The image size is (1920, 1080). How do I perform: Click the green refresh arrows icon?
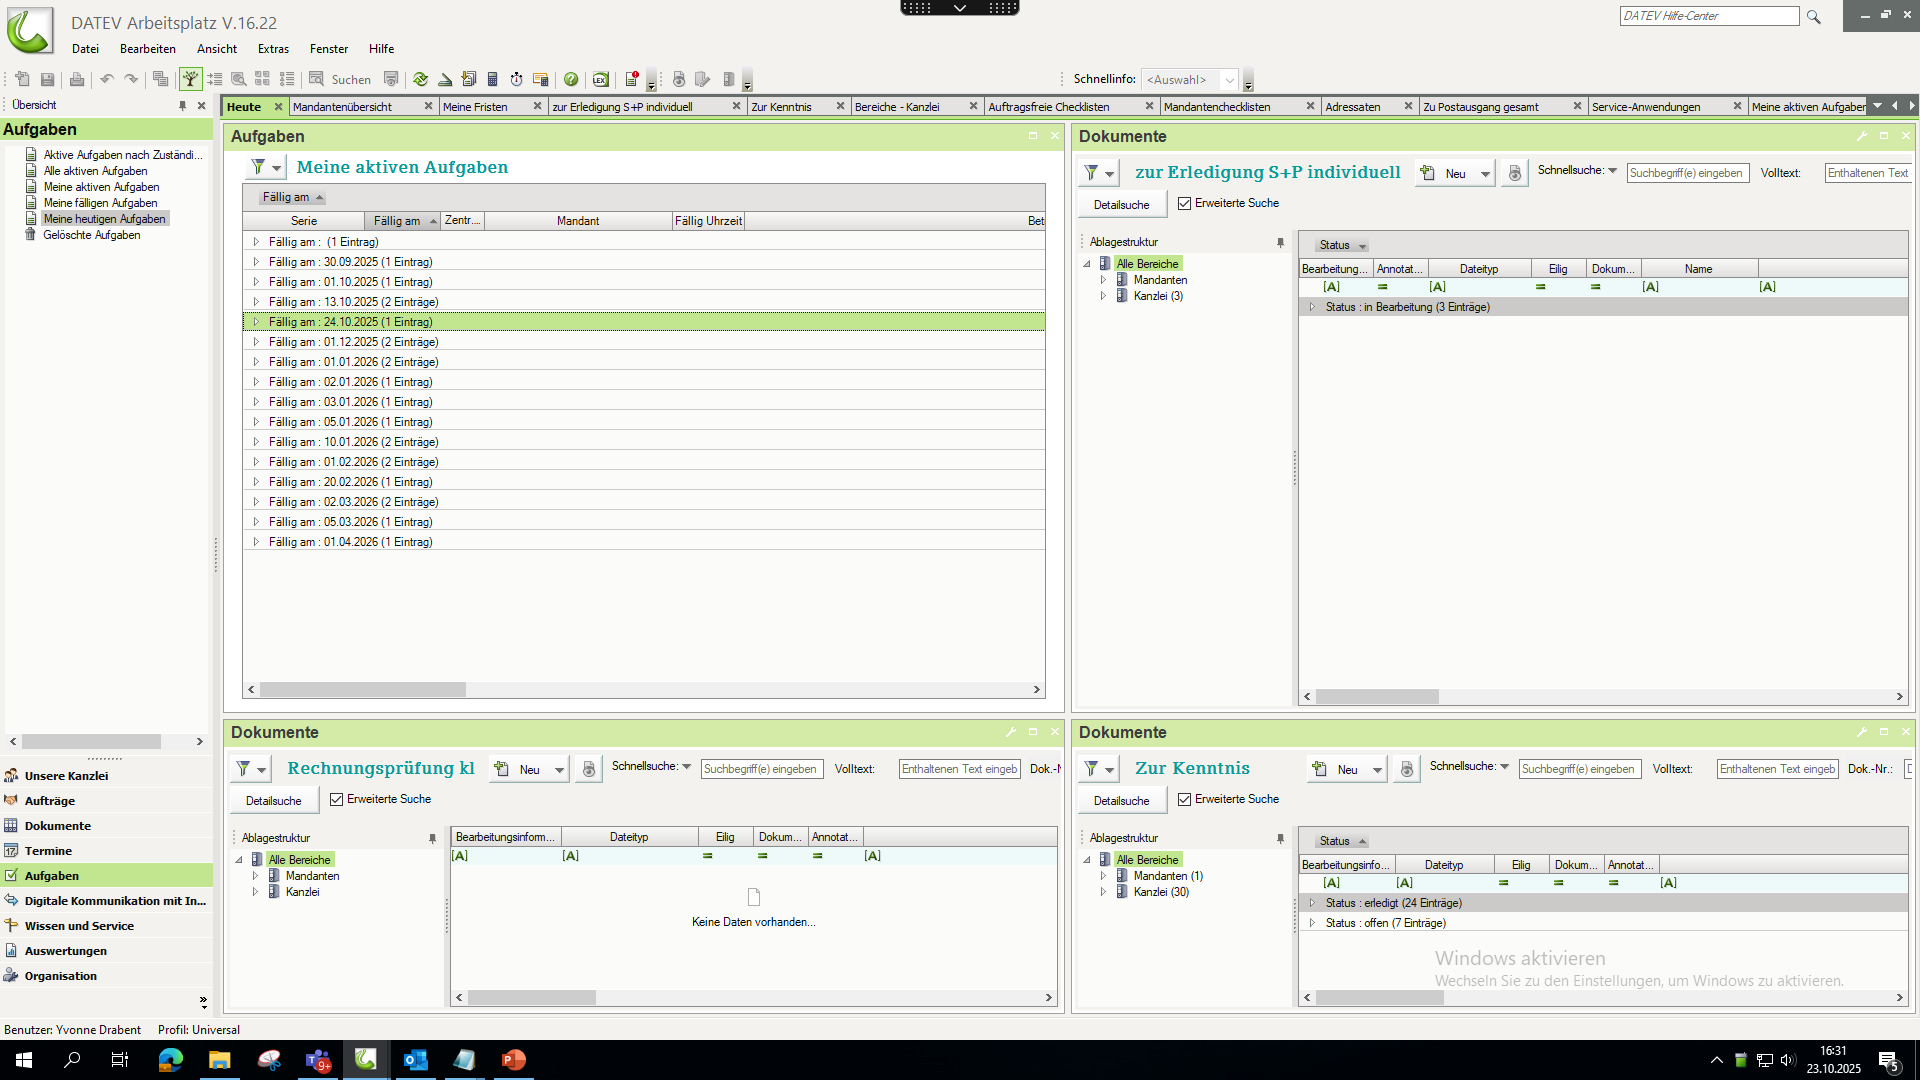pyautogui.click(x=420, y=79)
